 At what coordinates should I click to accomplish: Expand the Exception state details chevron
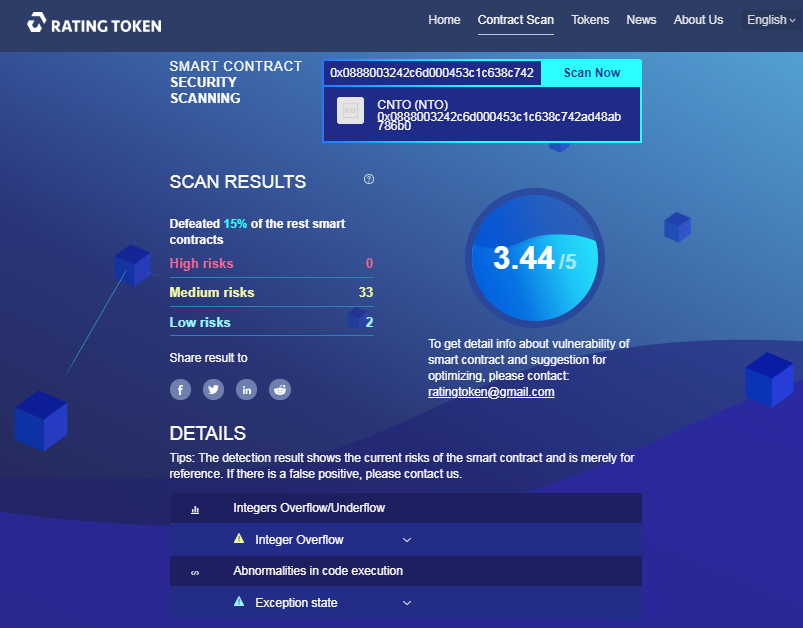407,603
